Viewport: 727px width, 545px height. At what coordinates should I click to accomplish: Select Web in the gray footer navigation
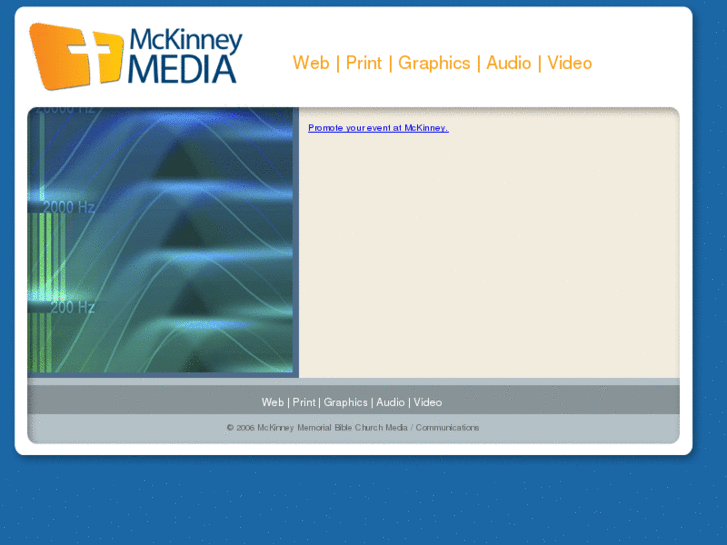point(273,402)
